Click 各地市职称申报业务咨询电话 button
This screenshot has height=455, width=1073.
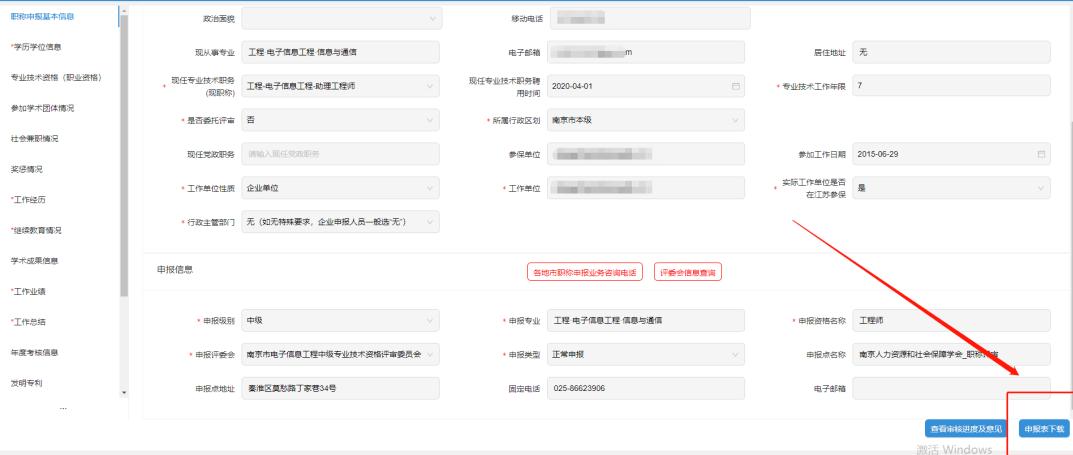click(x=585, y=272)
